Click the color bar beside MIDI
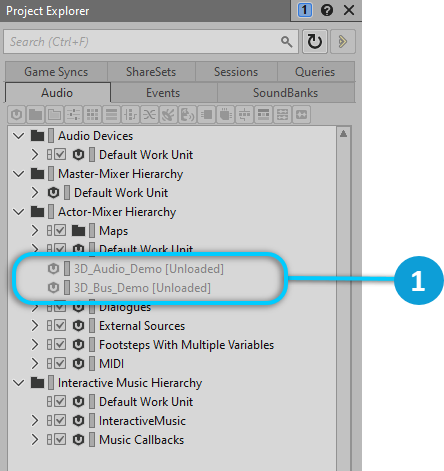 point(92,363)
